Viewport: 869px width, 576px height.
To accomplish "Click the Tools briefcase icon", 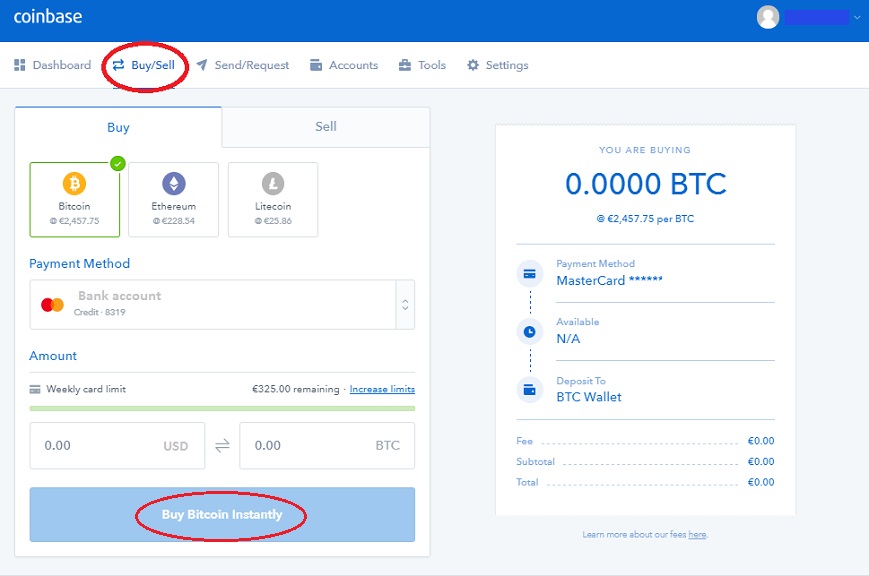I will tap(405, 65).
